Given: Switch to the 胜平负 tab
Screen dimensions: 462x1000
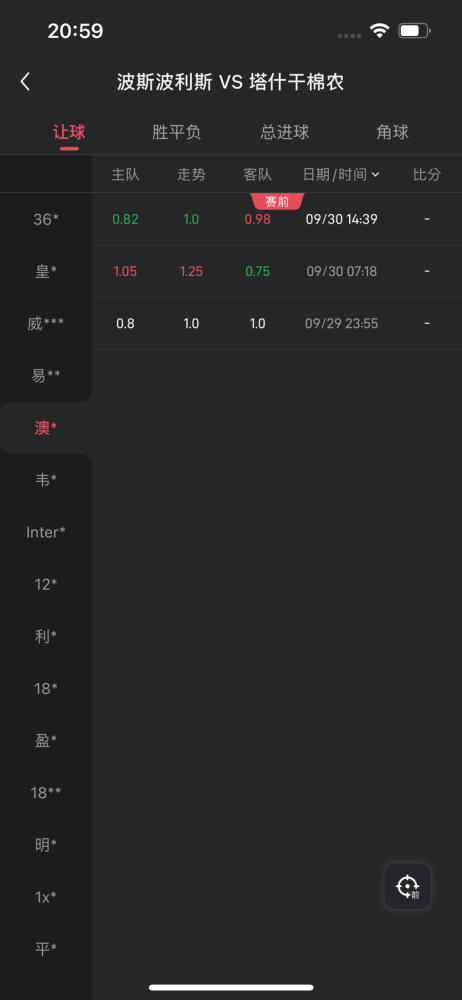Looking at the screenshot, I should pyautogui.click(x=177, y=132).
